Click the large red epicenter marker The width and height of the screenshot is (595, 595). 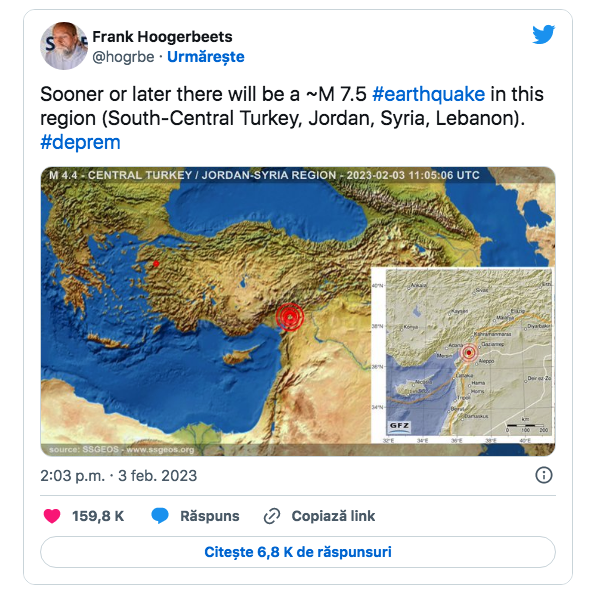click(x=290, y=316)
